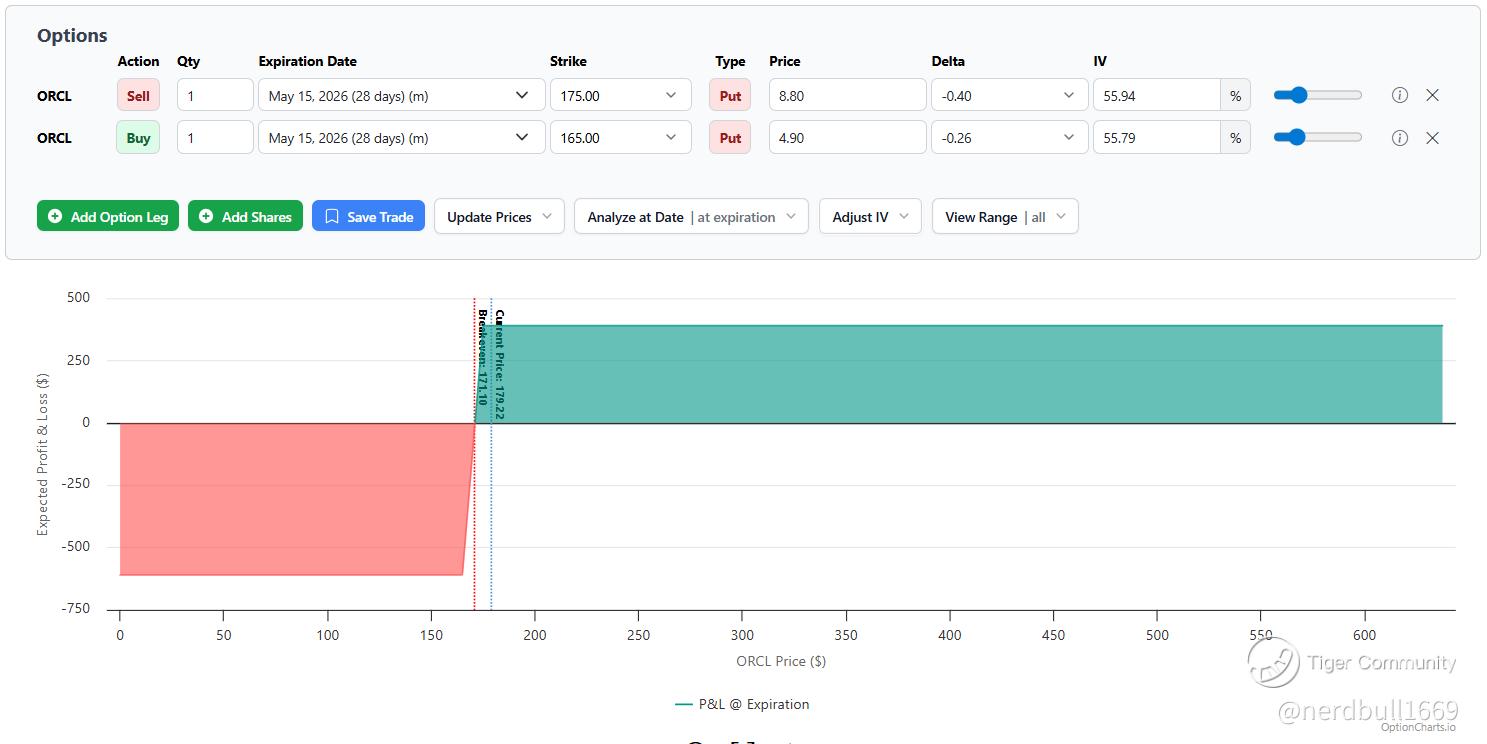Toggle the Buy action on second leg
The height and width of the screenshot is (744, 1487).
138,138
